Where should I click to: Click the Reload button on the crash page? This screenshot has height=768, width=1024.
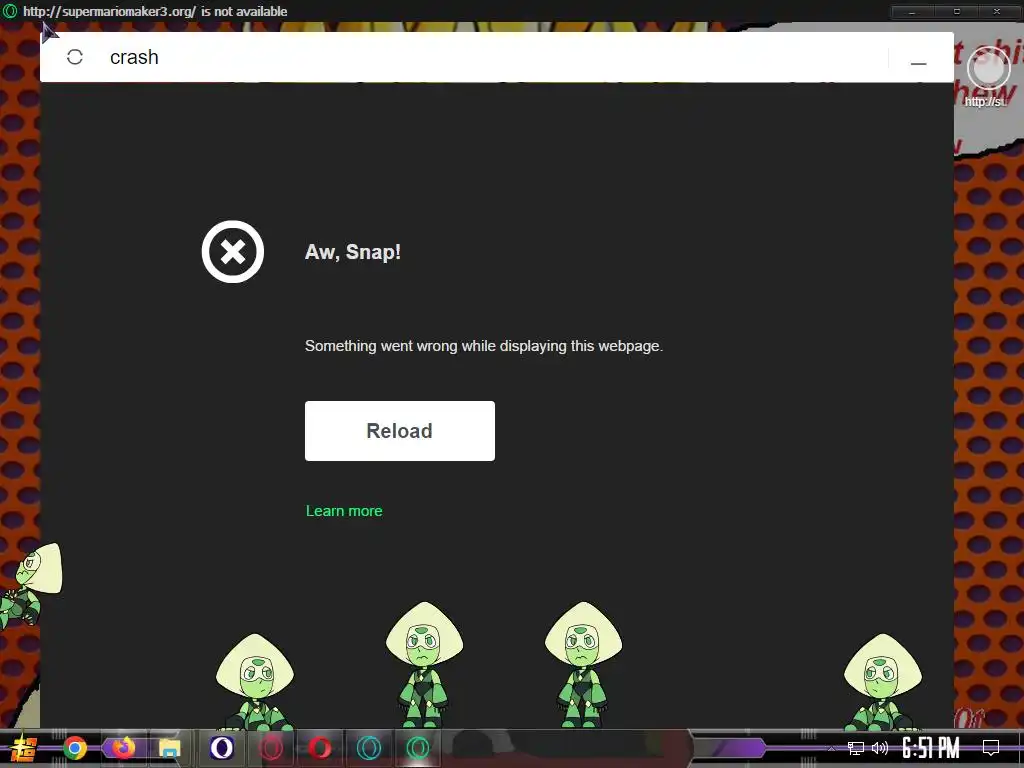point(400,431)
